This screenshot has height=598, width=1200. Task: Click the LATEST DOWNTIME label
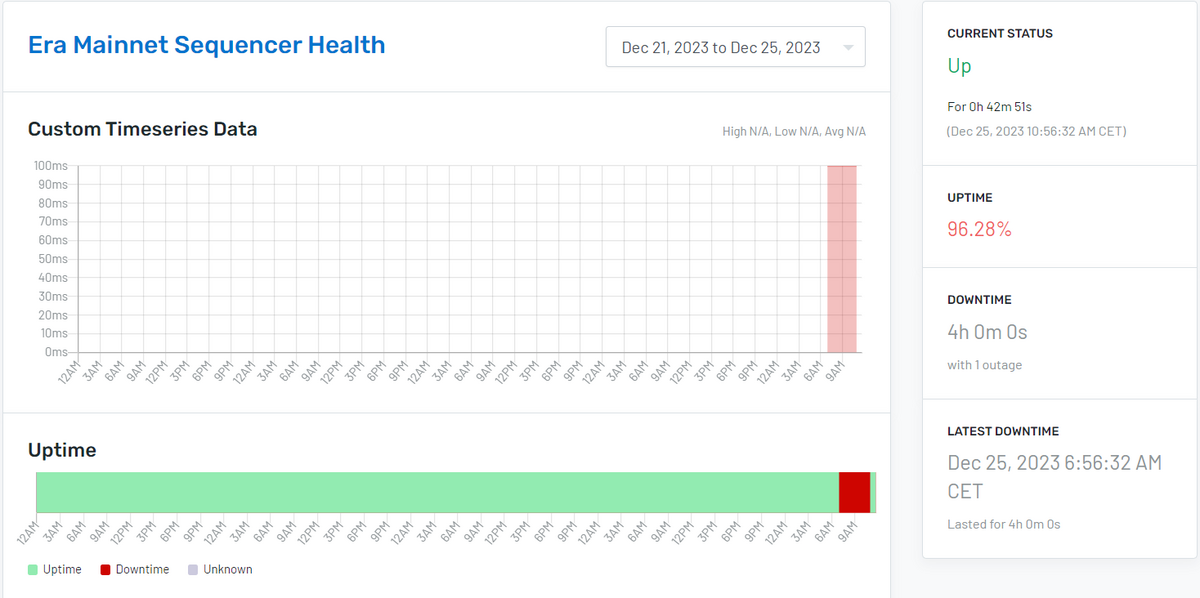1003,431
